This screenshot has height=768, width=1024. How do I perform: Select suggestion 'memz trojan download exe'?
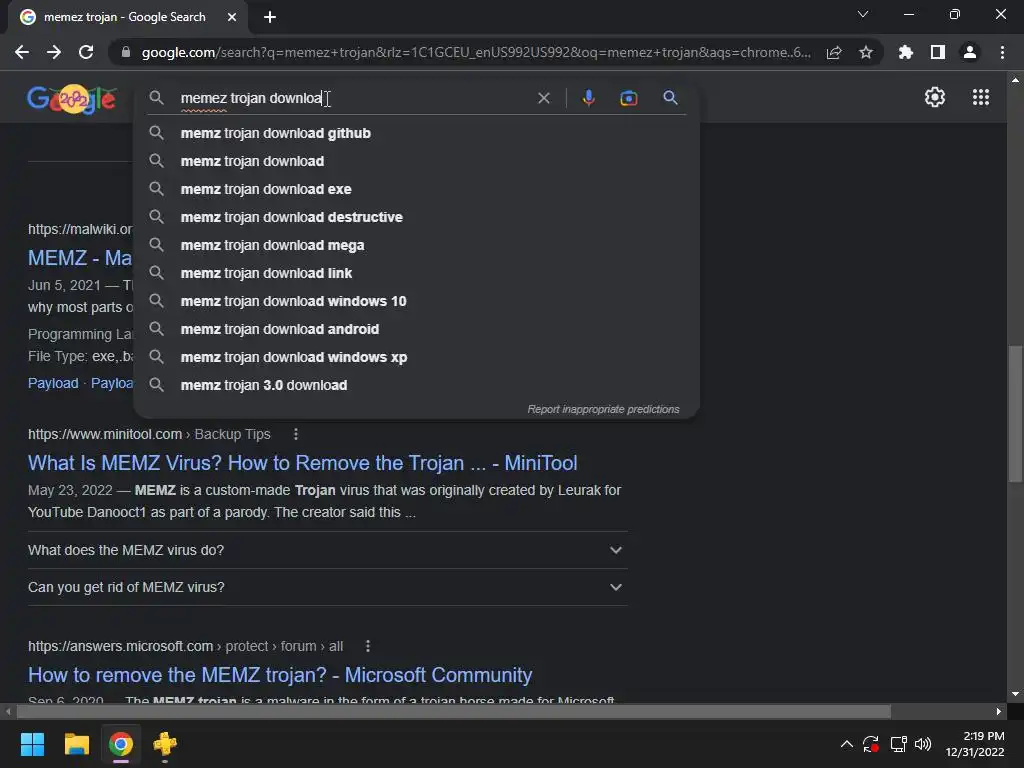tap(416, 189)
